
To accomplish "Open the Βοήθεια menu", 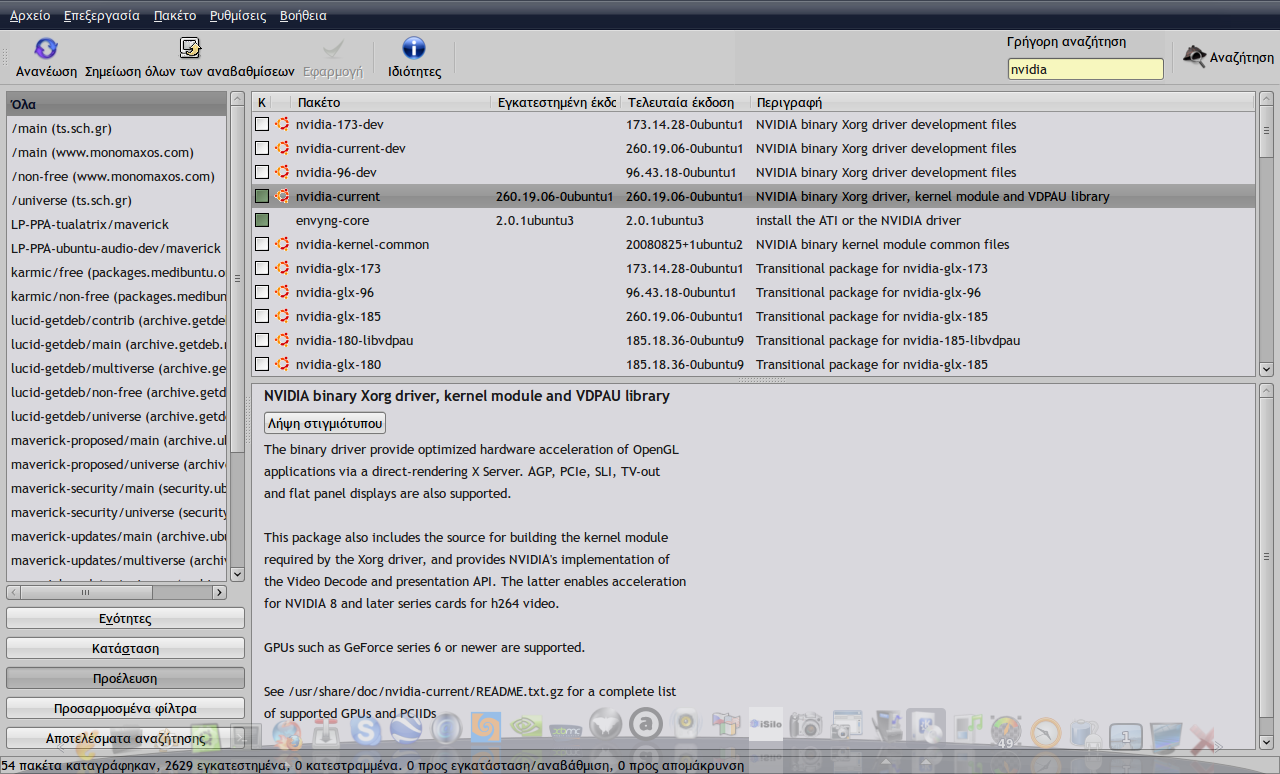I will coord(303,15).
